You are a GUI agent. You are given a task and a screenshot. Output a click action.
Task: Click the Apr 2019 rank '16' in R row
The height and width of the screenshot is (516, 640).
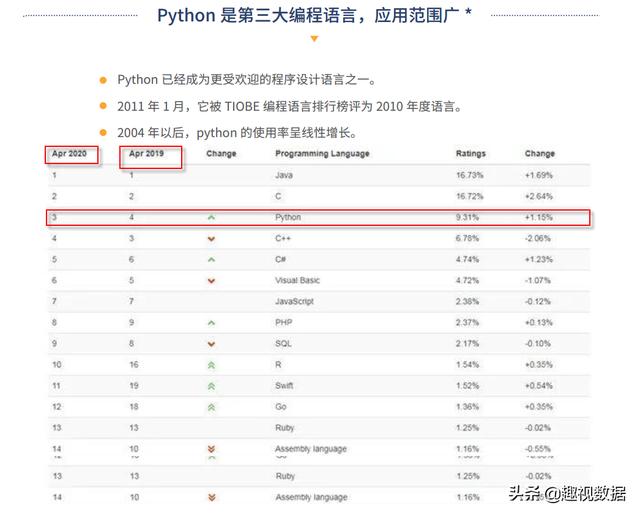134,365
